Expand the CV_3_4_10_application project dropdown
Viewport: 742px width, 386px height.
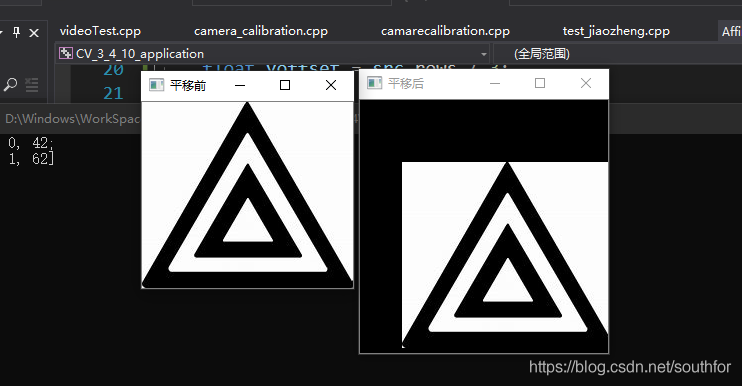tap(484, 54)
